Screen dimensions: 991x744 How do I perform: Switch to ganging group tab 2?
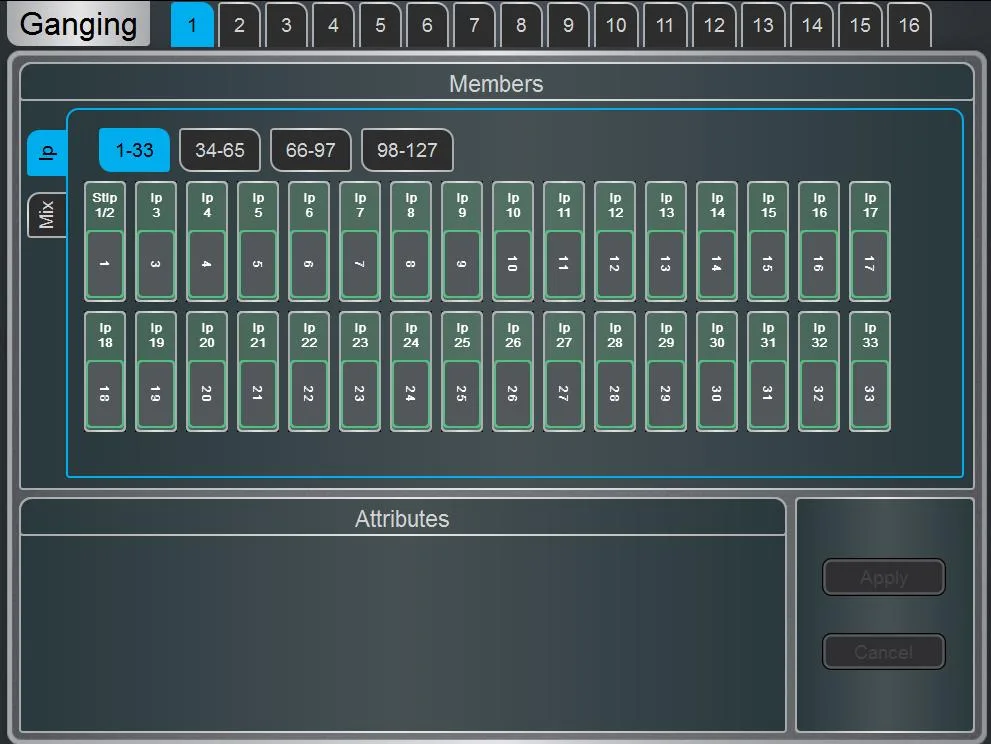239,25
